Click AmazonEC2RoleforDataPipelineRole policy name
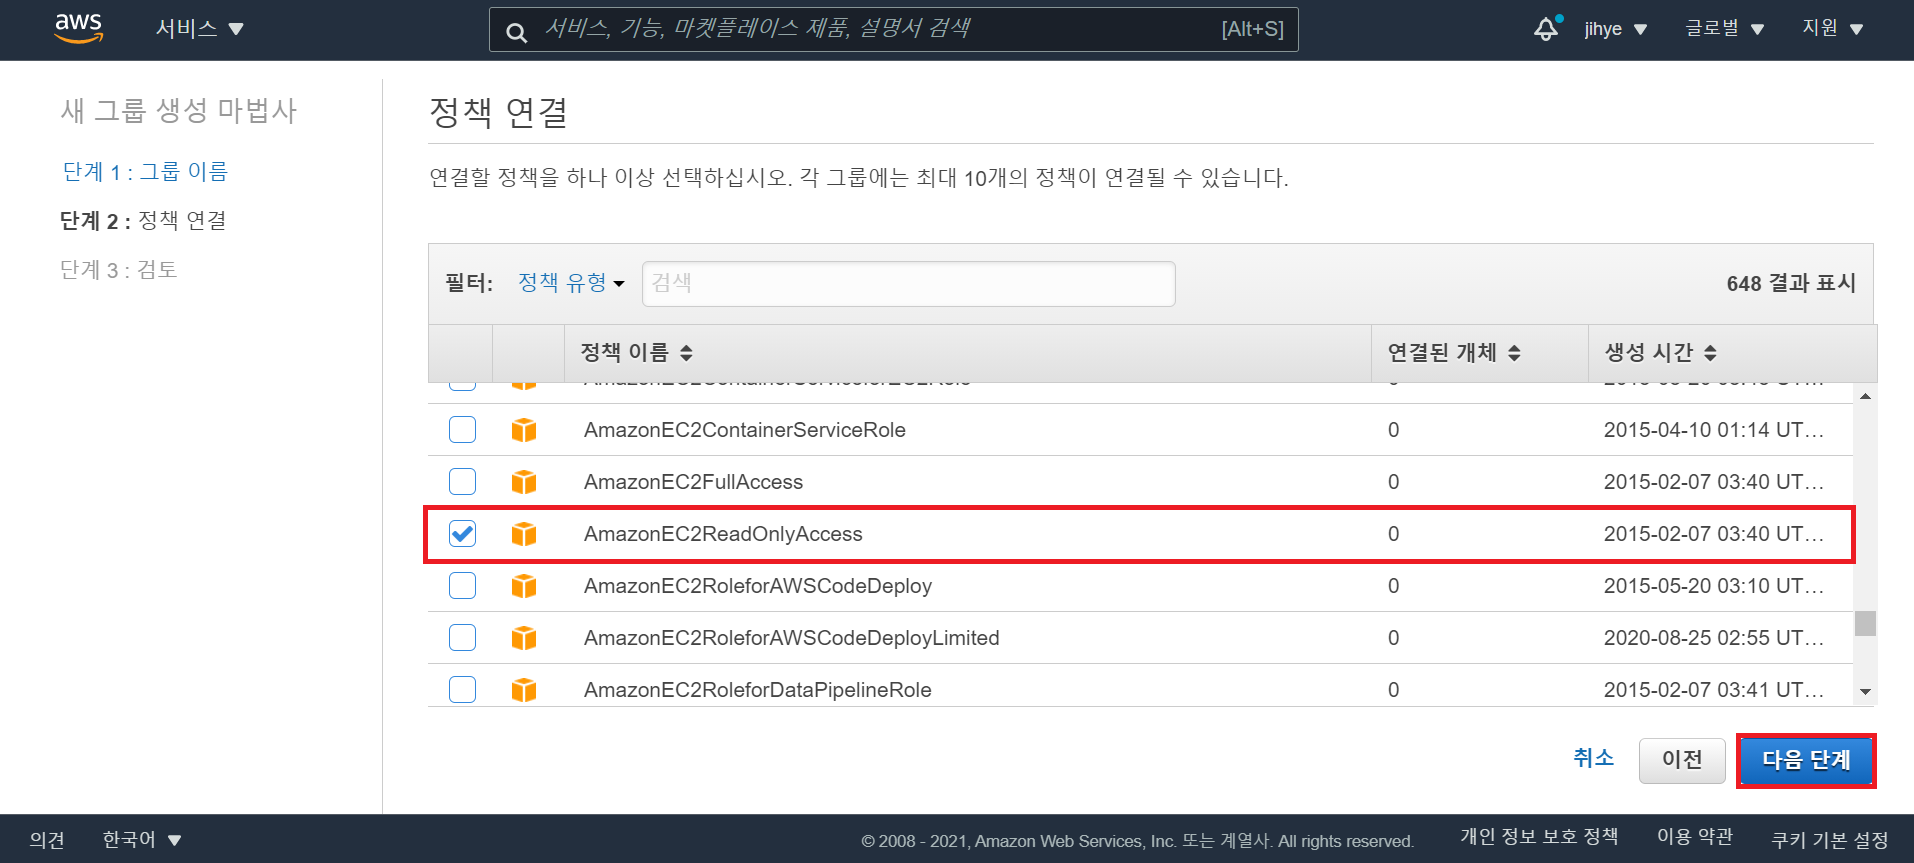This screenshot has width=1914, height=863. tap(758, 690)
